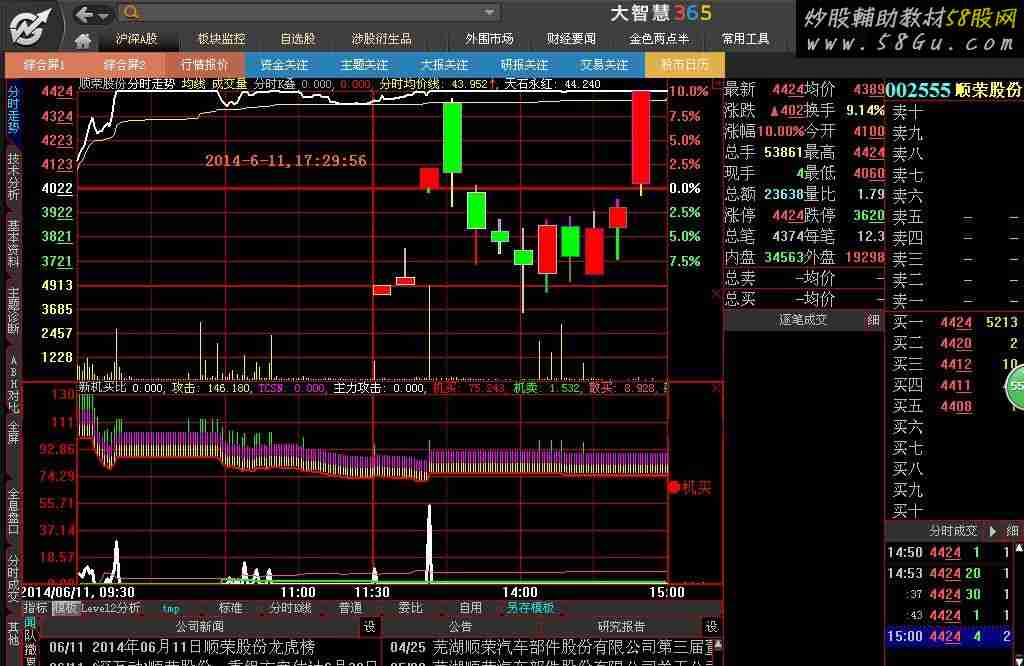Open the back-history dropdown arrow
Screen dimensions: 1024x666
[103, 14]
